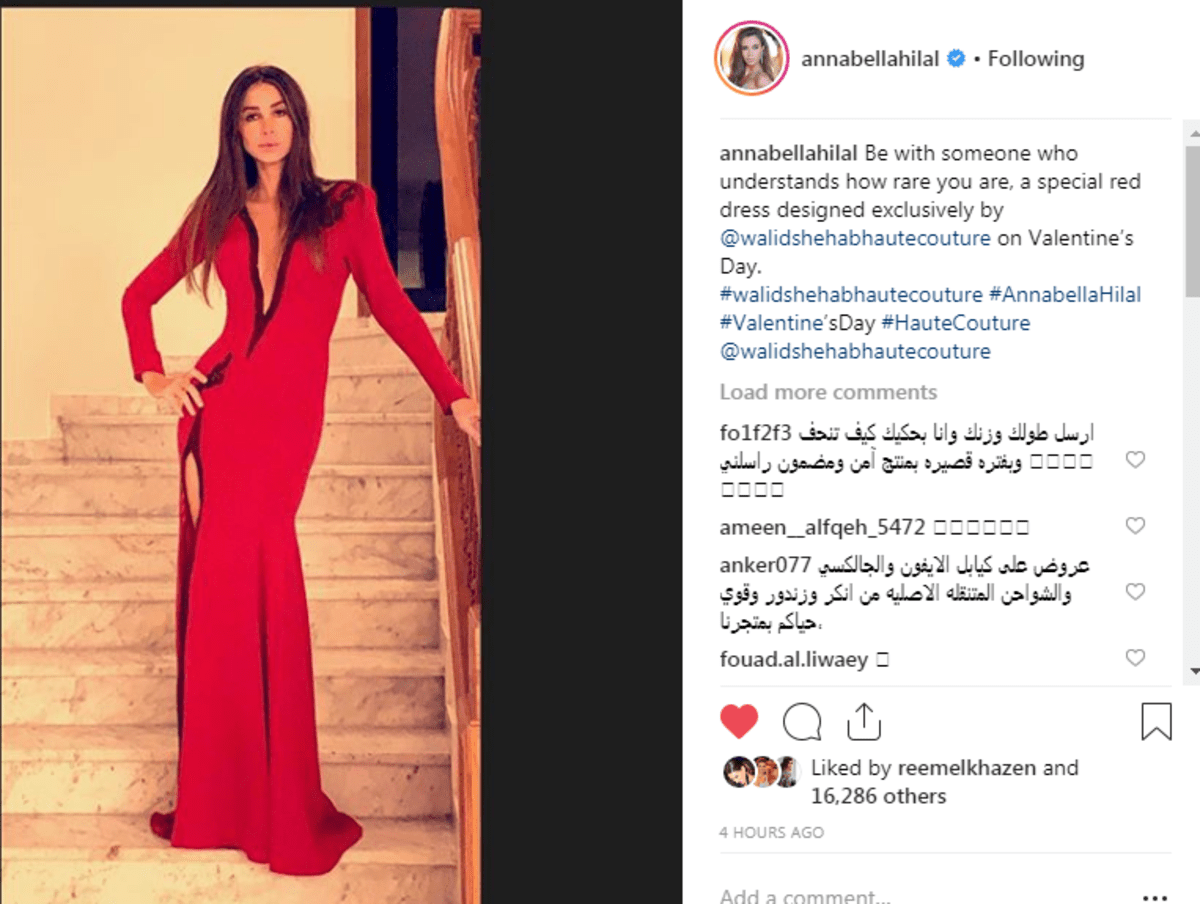Click the Add a comment field
The width and height of the screenshot is (1200, 904).
point(920,896)
